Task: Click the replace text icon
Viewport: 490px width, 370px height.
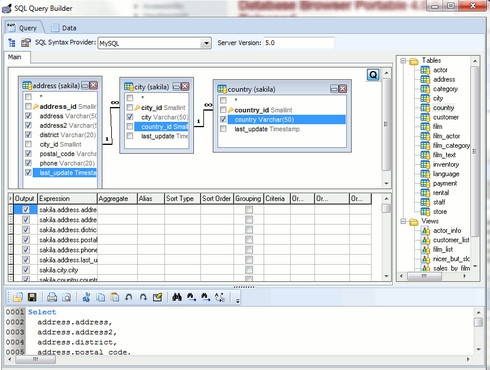Action: [x=220, y=297]
